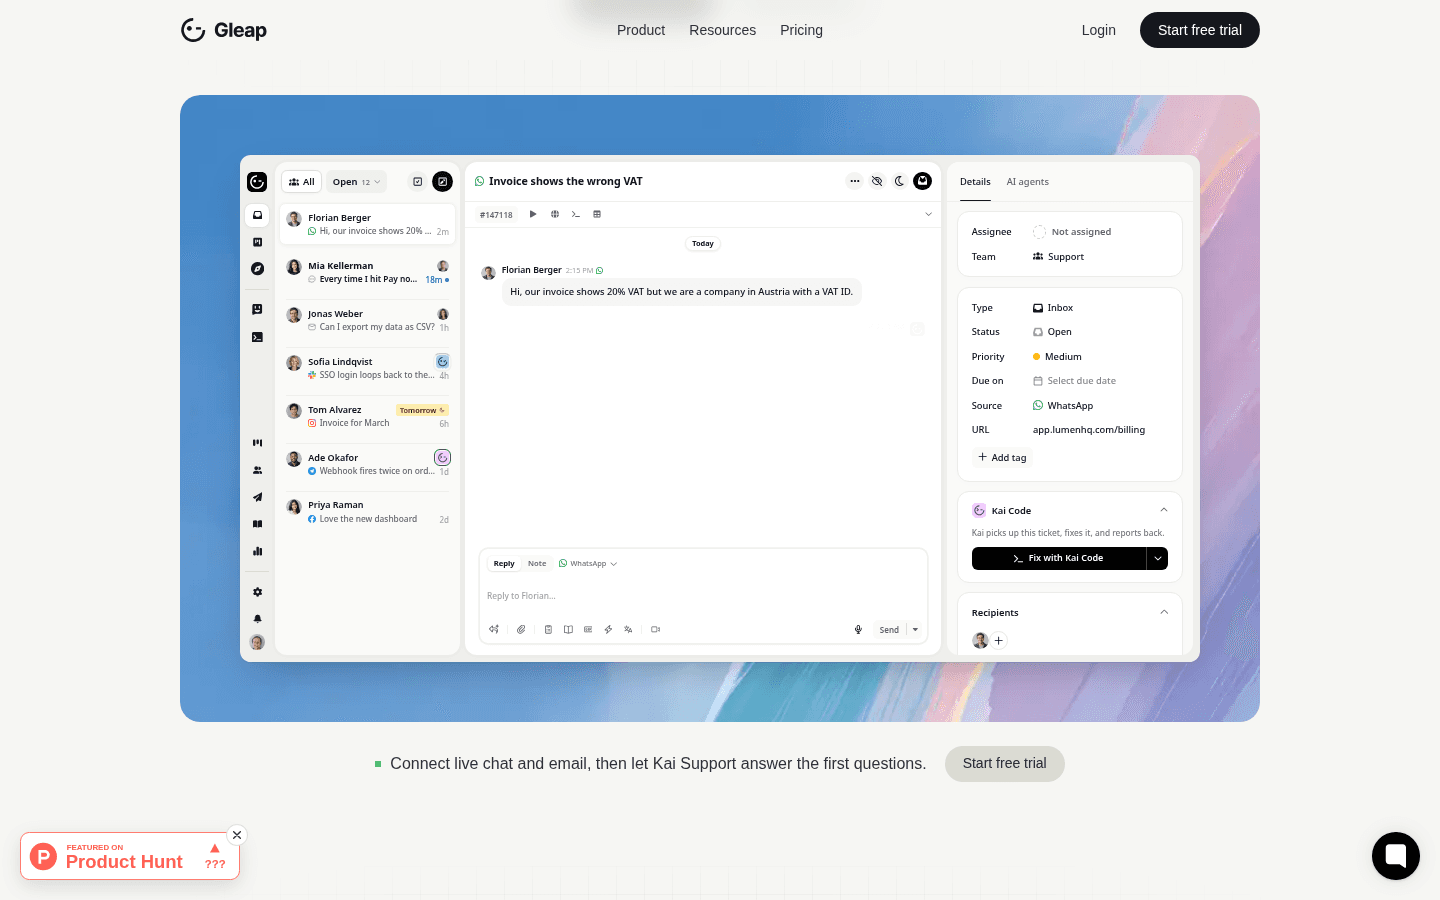Click the dark Start free trial button
1440x900 pixels.
pyautogui.click(x=1200, y=30)
